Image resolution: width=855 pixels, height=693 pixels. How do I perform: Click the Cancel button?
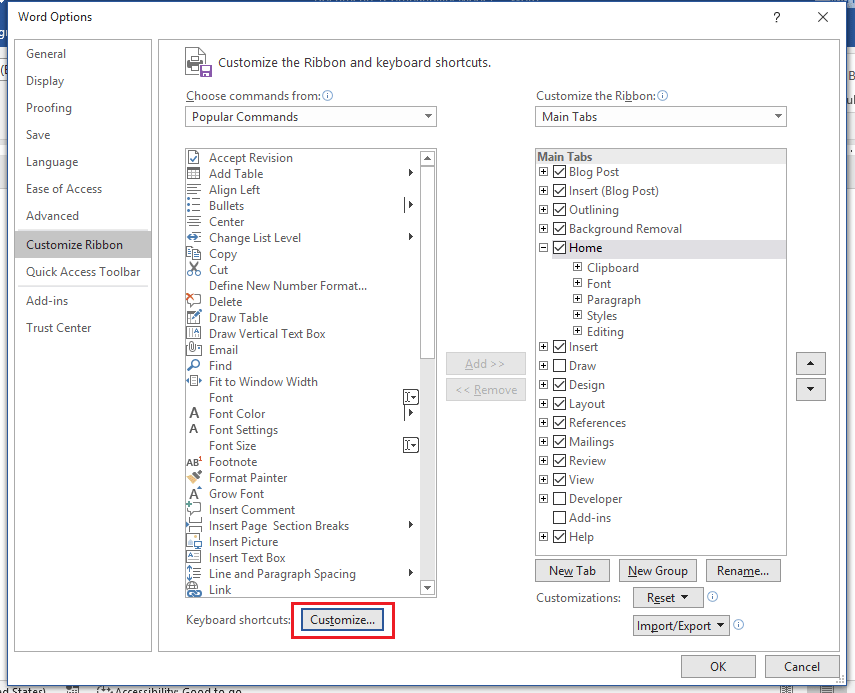802,666
